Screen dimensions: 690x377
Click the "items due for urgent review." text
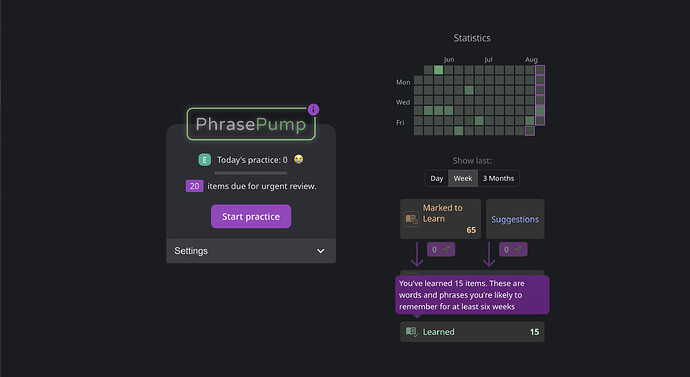262,186
